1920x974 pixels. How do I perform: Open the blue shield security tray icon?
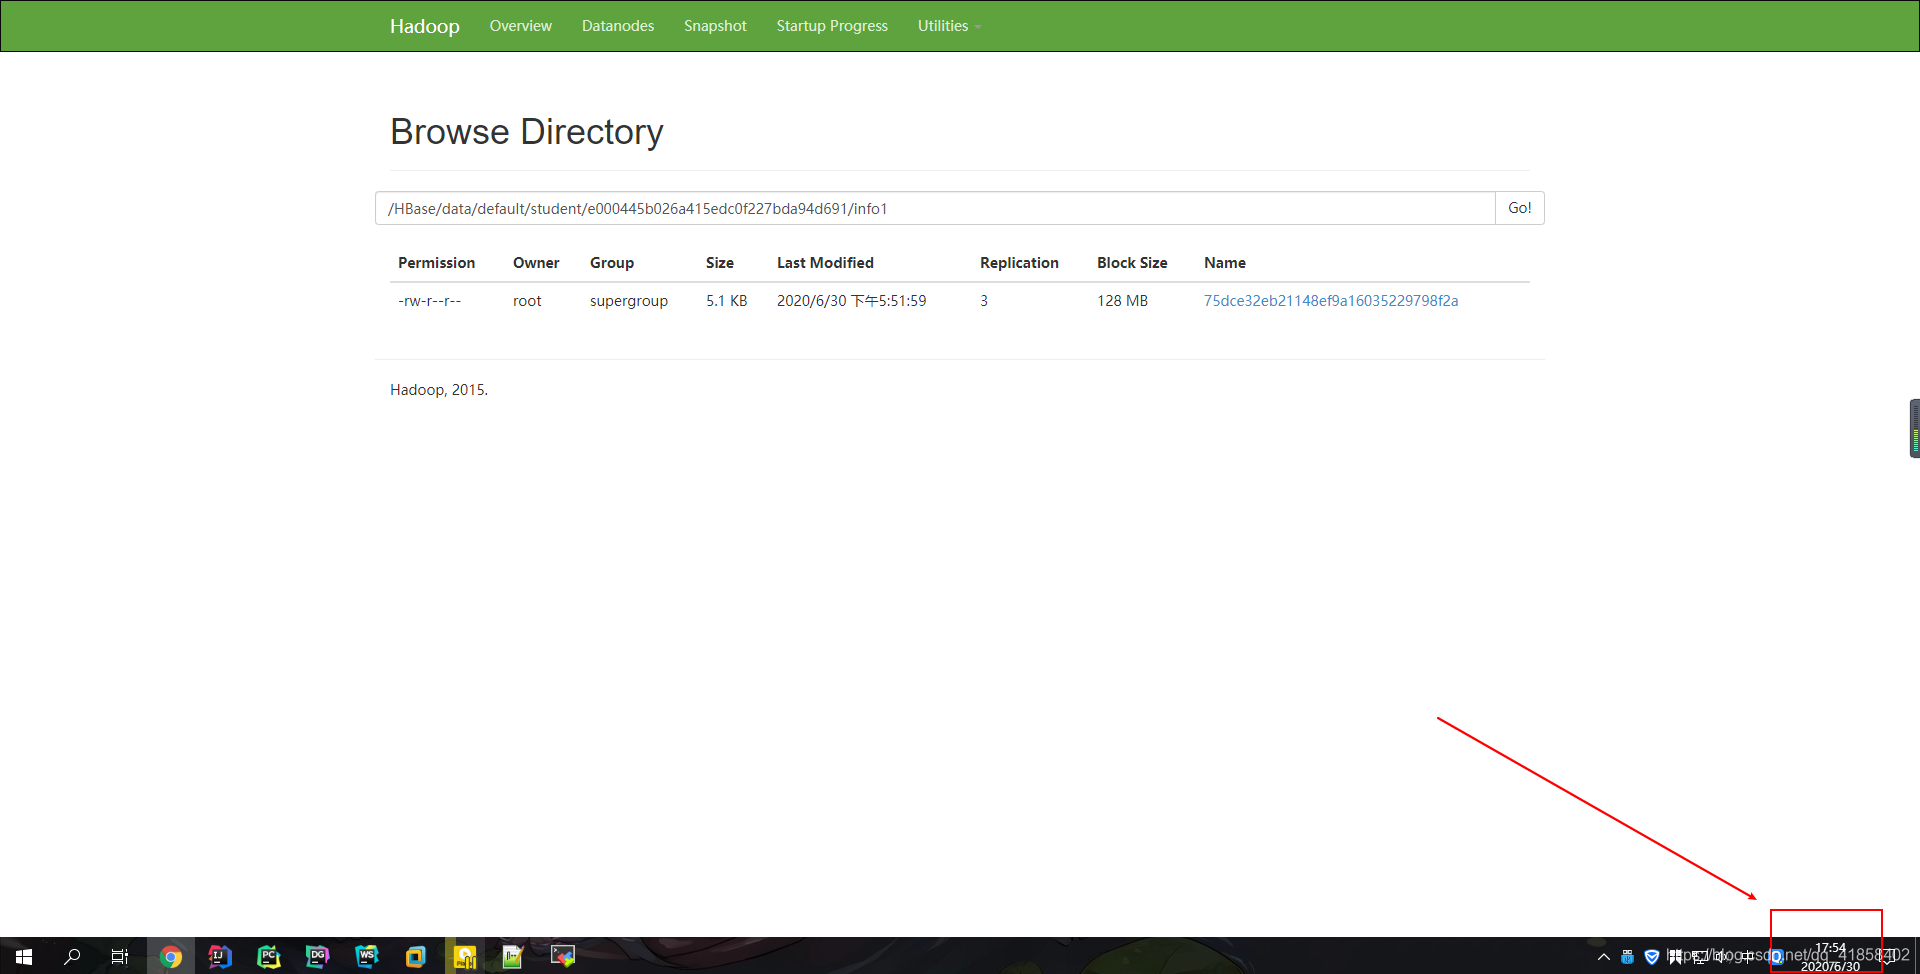click(x=1652, y=957)
